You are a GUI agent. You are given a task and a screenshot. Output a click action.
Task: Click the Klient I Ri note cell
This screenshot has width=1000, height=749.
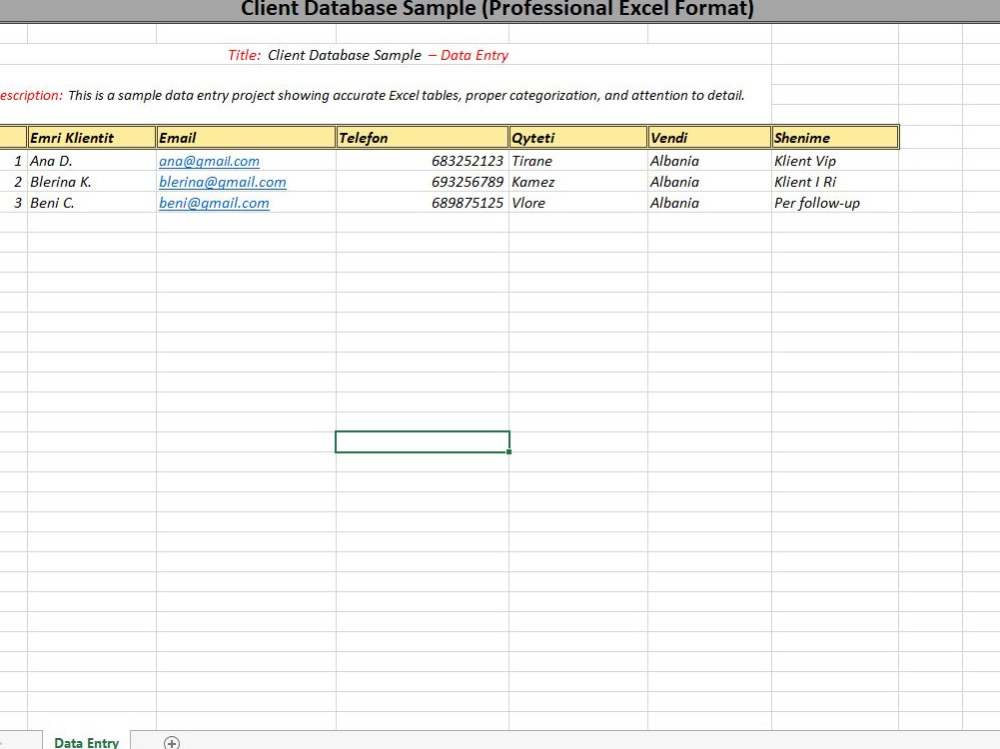[835, 182]
